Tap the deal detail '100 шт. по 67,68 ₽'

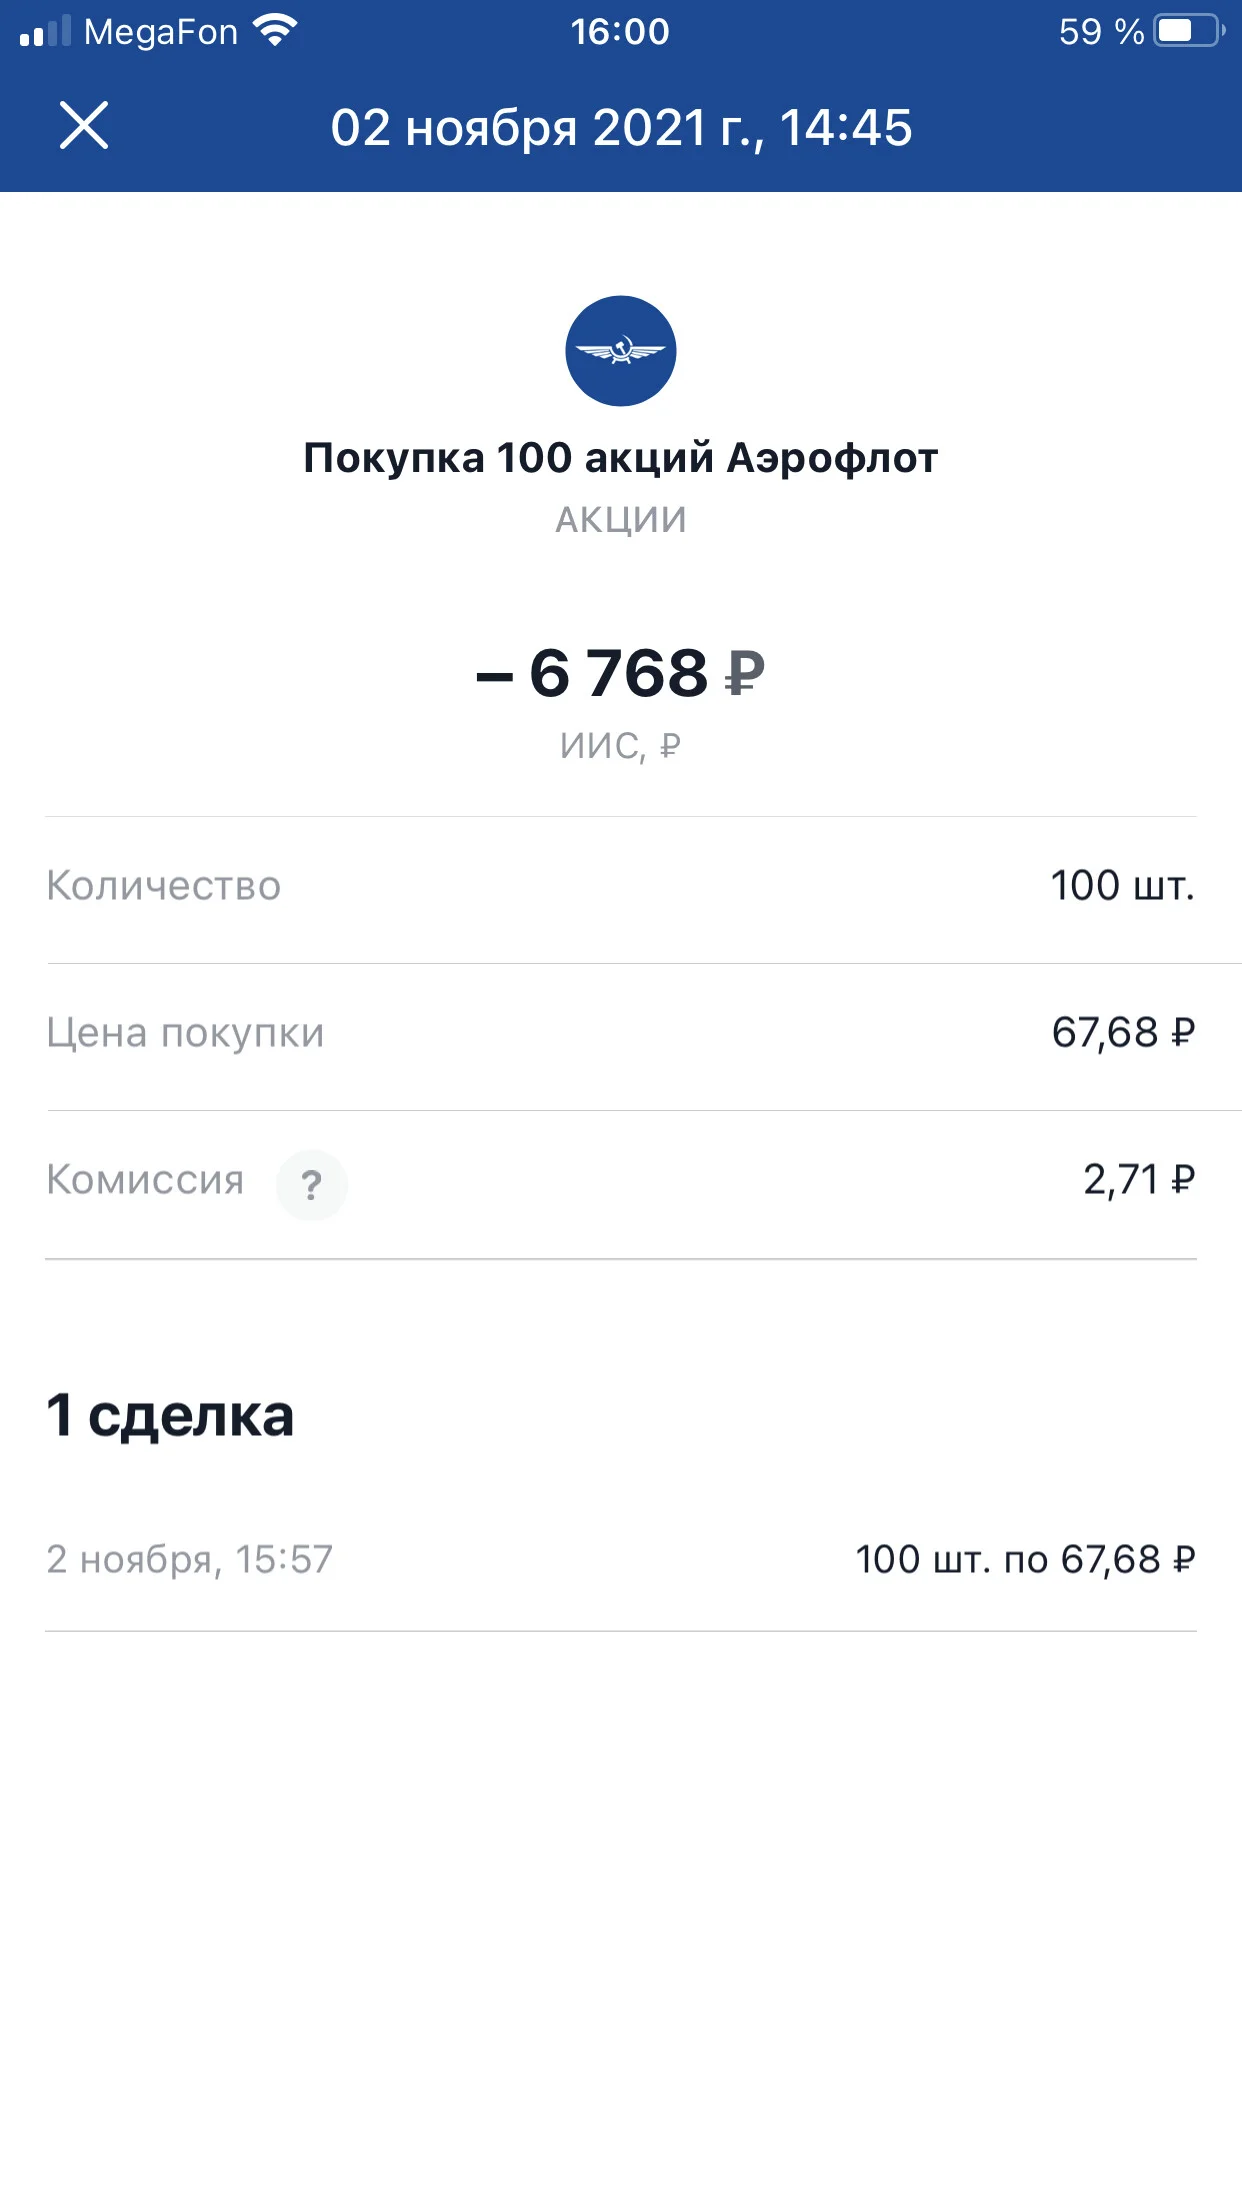click(x=1026, y=1560)
